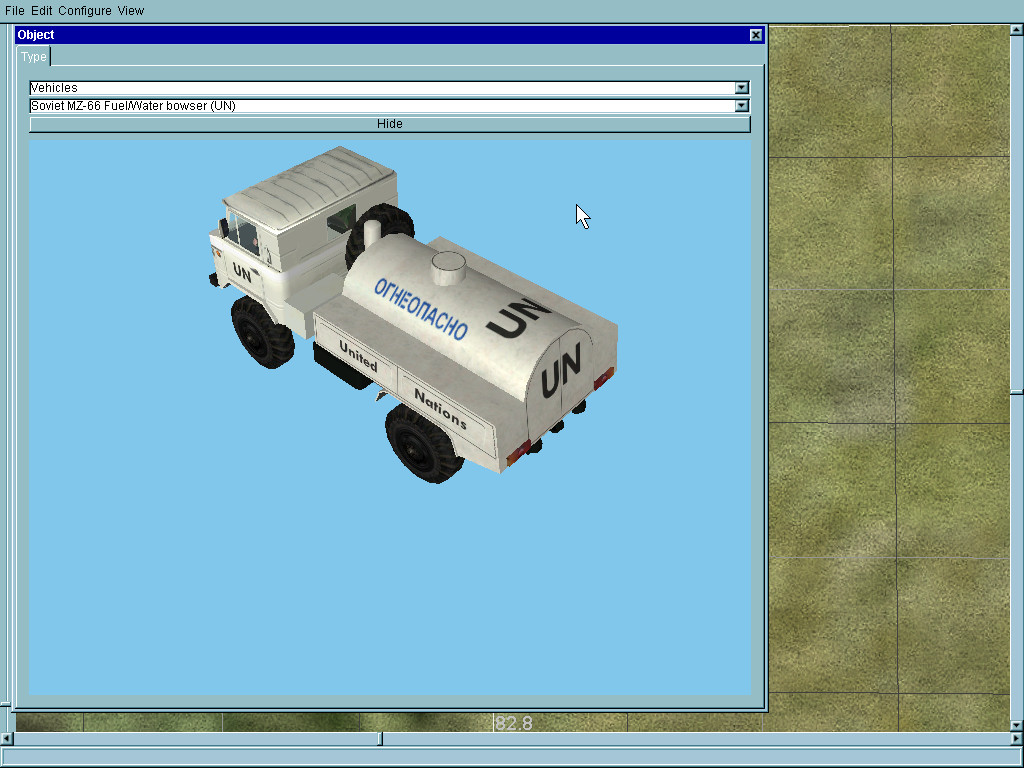Click the 82.8 map ruler value
1024x768 pixels.
point(514,724)
